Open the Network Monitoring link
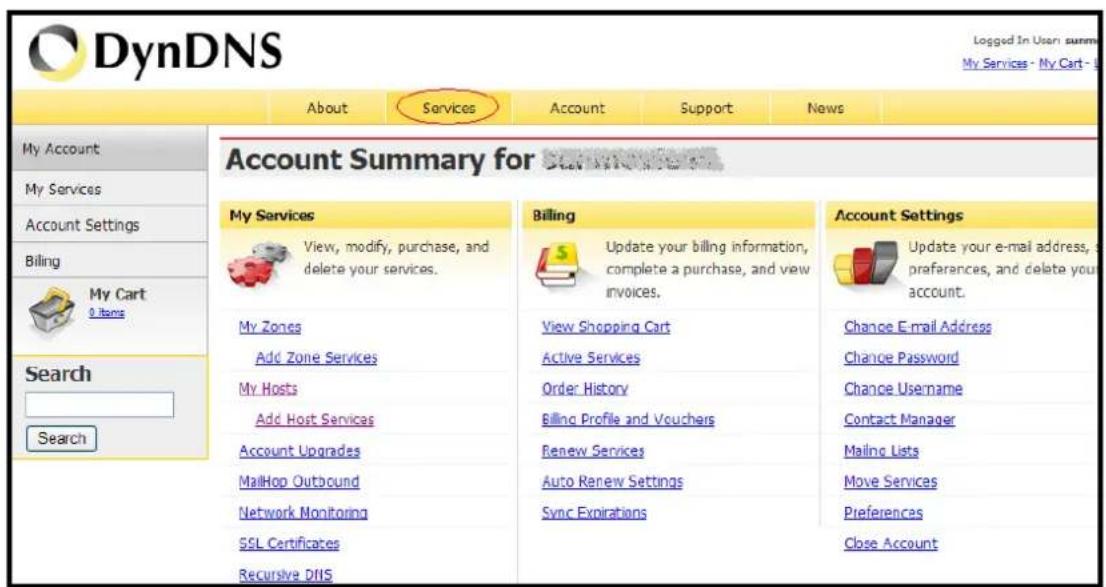 (x=303, y=513)
